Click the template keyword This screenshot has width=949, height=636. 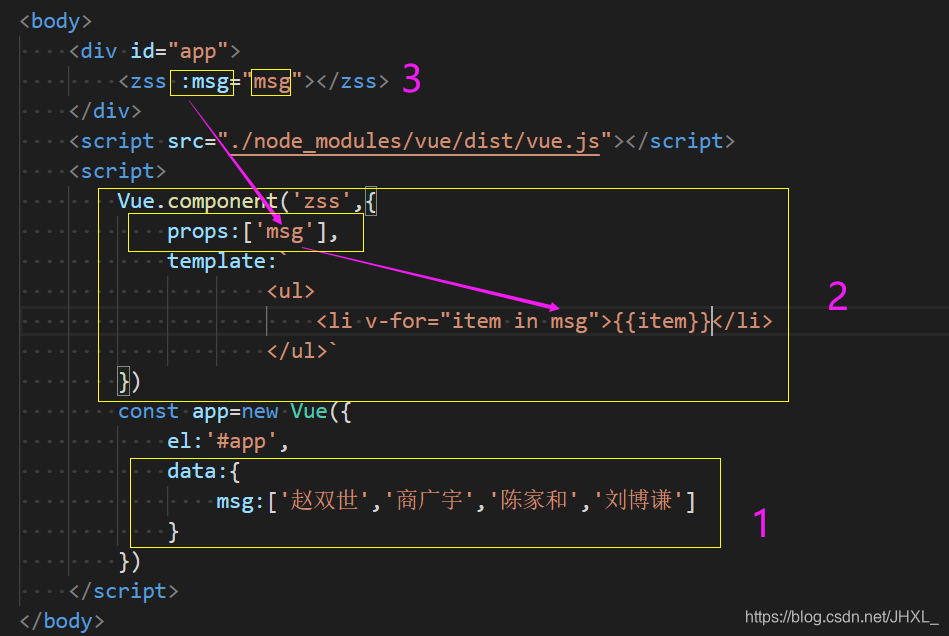[x=217, y=261]
